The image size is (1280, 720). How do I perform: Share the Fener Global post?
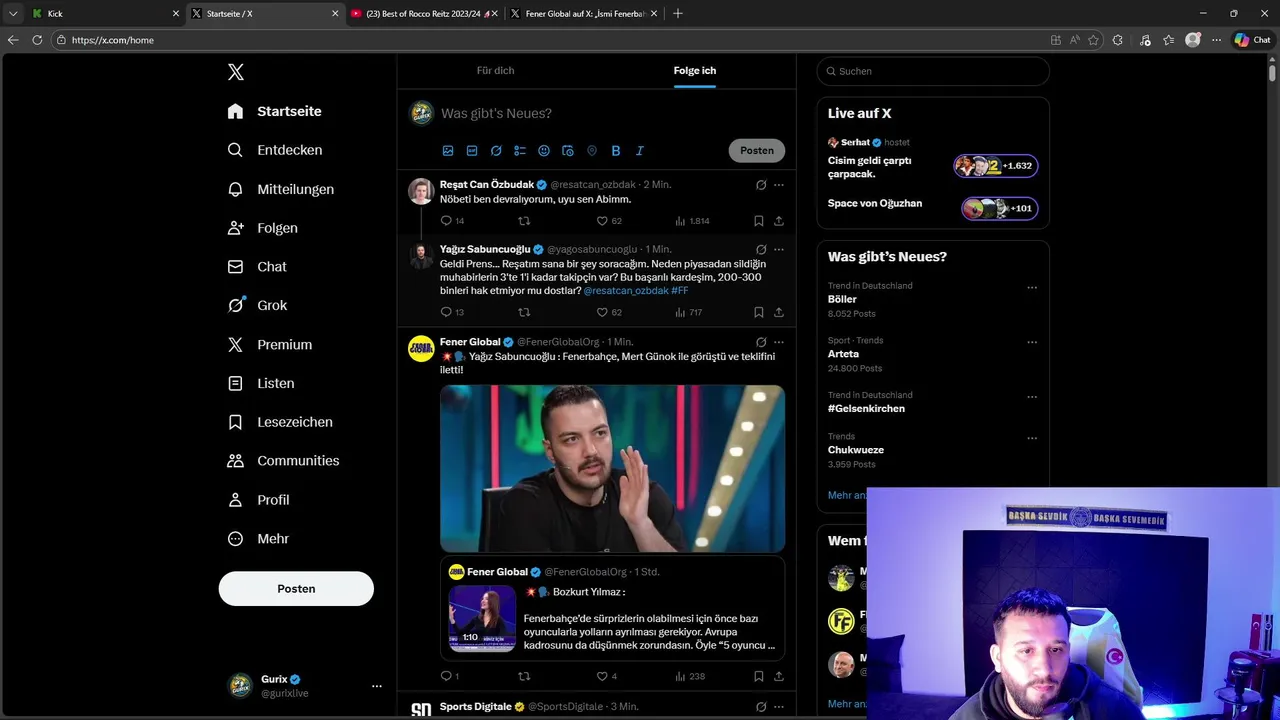pos(779,677)
